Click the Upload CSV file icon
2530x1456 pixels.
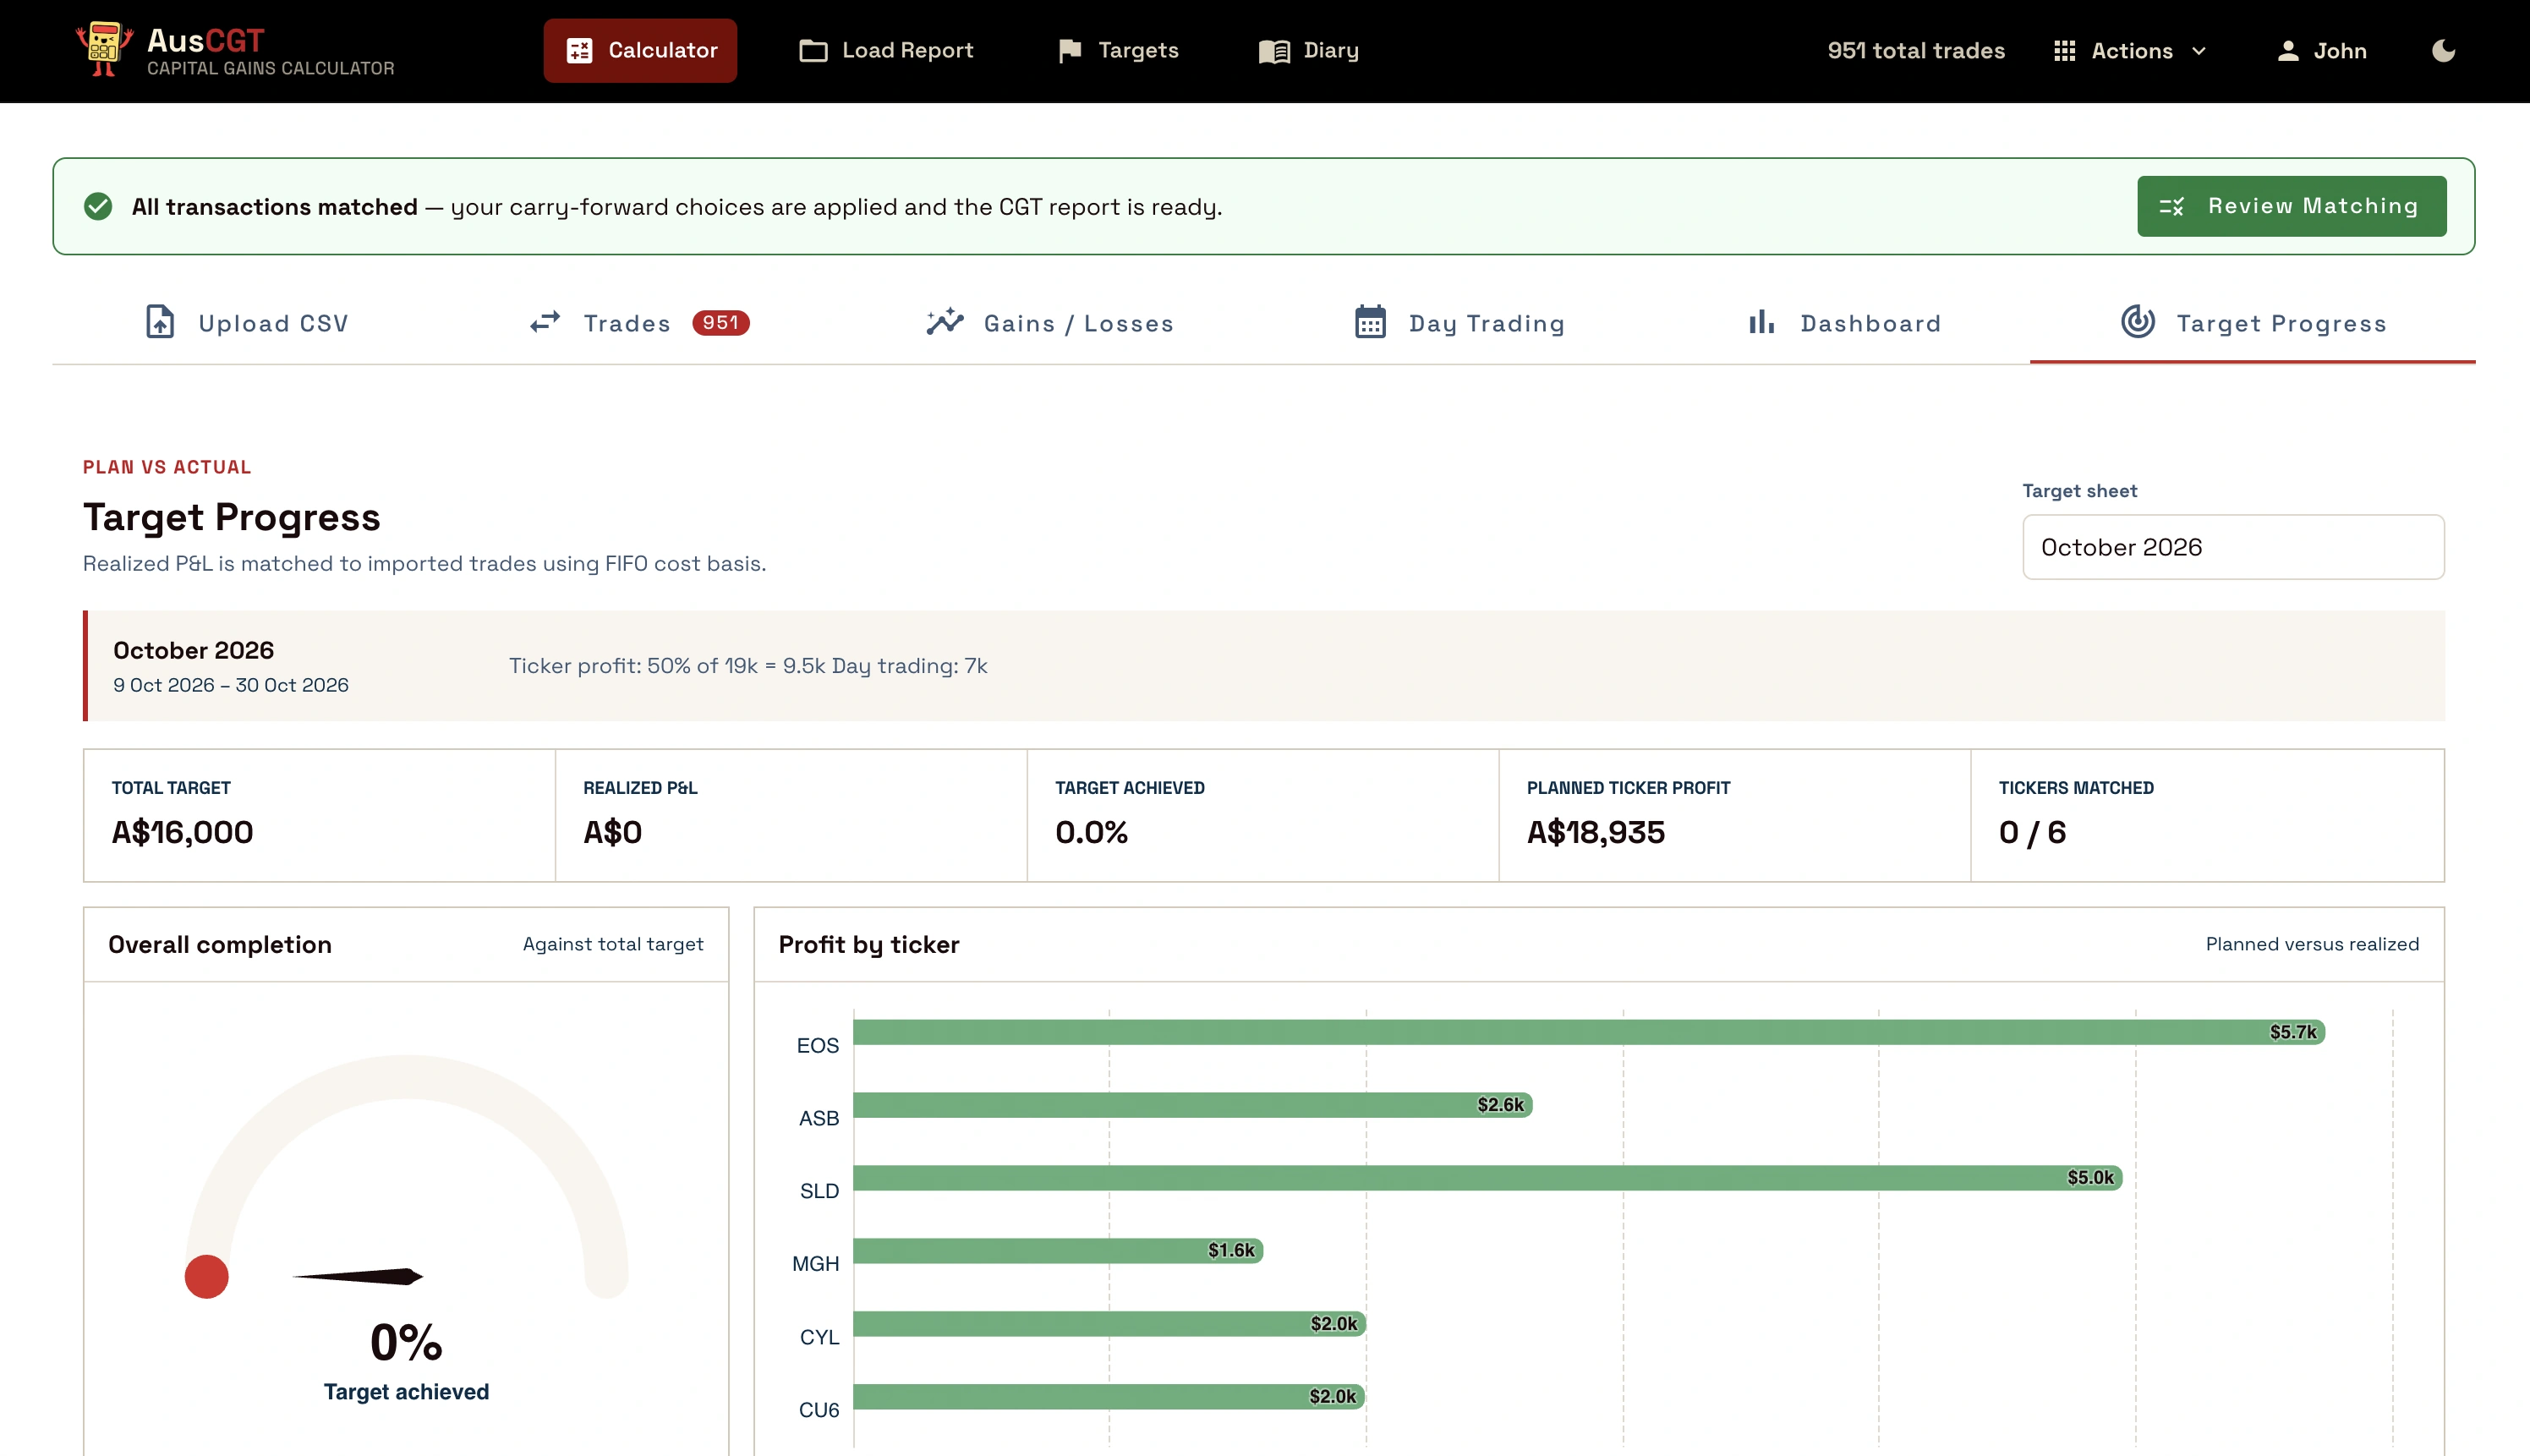tap(160, 322)
